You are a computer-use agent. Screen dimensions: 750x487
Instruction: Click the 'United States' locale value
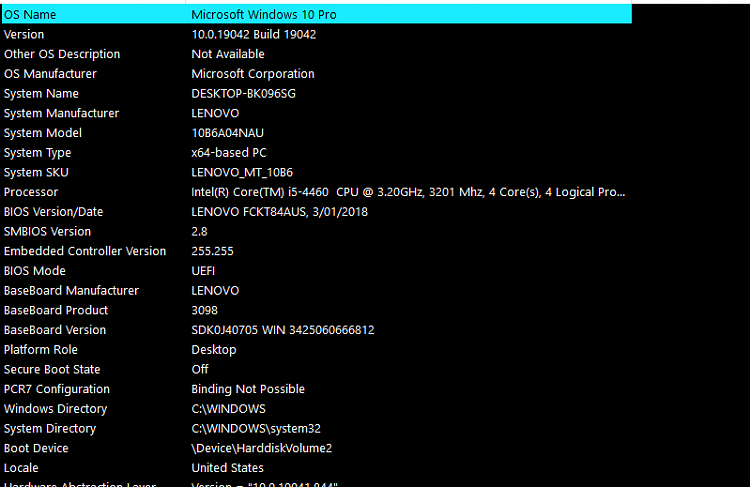227,468
